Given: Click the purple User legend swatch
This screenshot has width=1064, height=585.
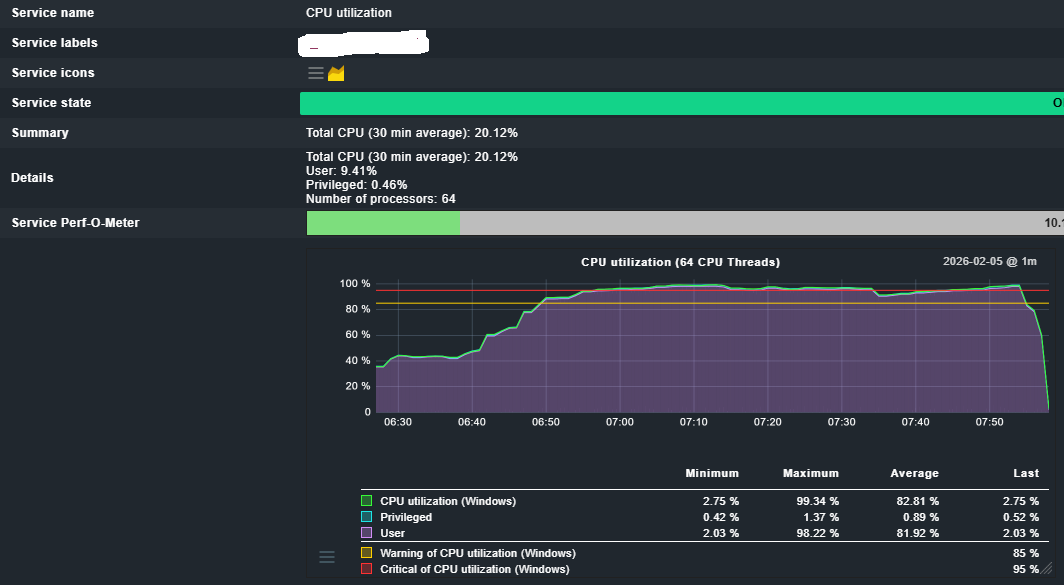Looking at the screenshot, I should pyautogui.click(x=367, y=533).
